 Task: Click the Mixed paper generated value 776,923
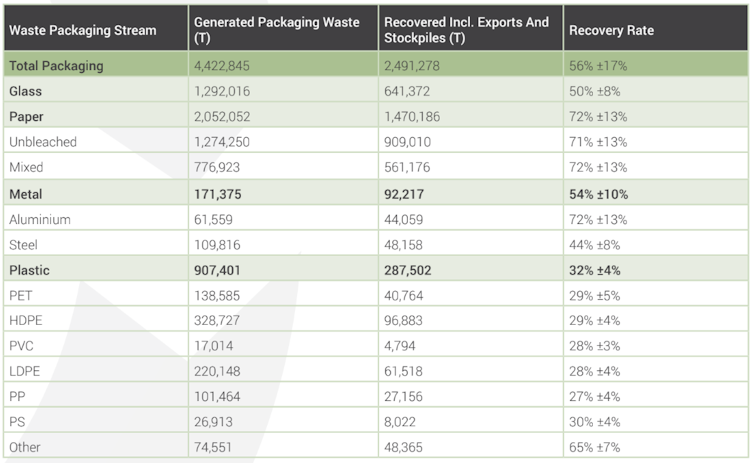(220, 167)
